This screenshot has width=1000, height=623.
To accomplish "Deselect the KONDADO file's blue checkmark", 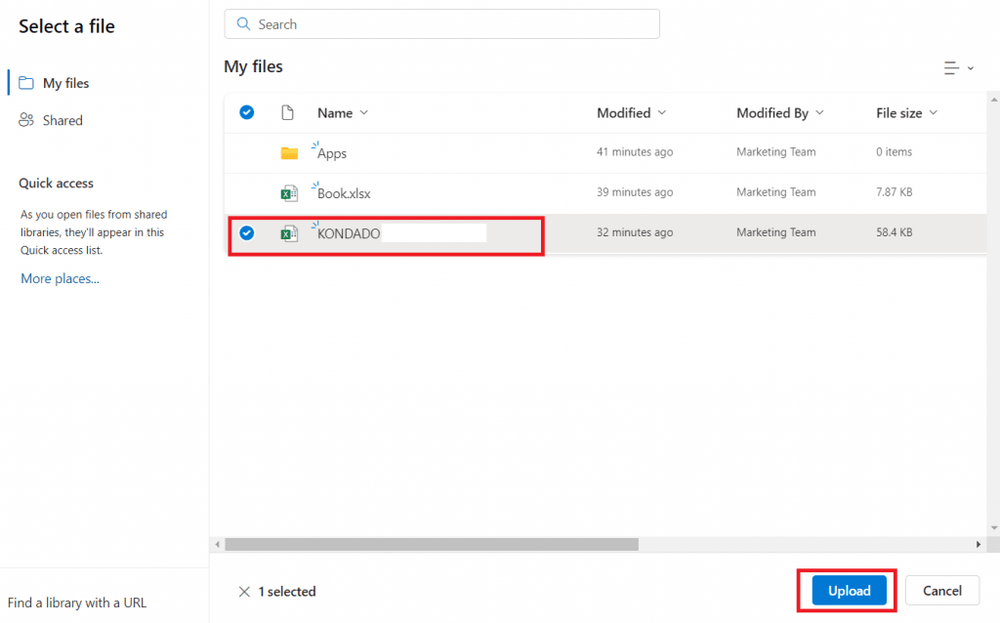I will pos(247,232).
